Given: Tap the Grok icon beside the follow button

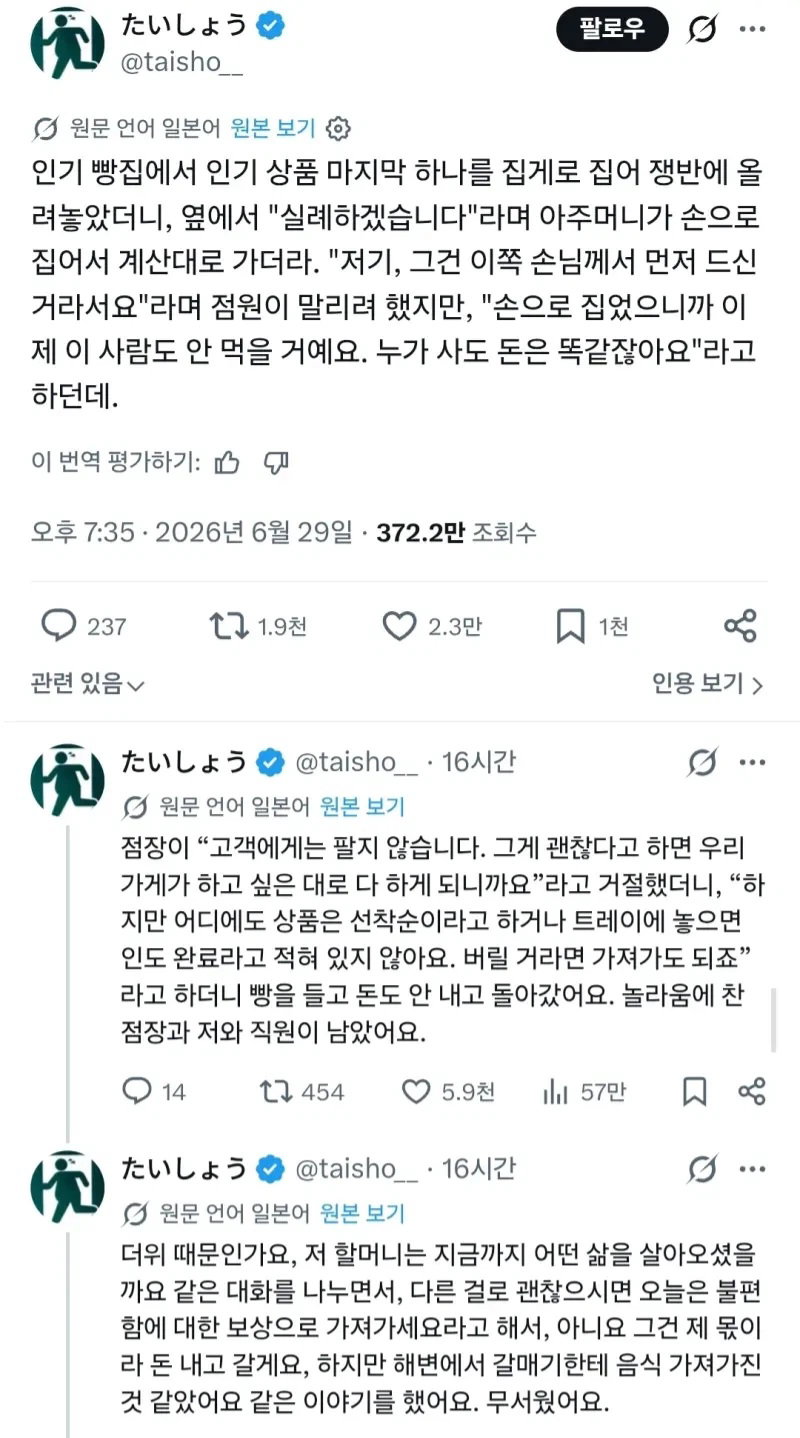Looking at the screenshot, I should [x=704, y=30].
